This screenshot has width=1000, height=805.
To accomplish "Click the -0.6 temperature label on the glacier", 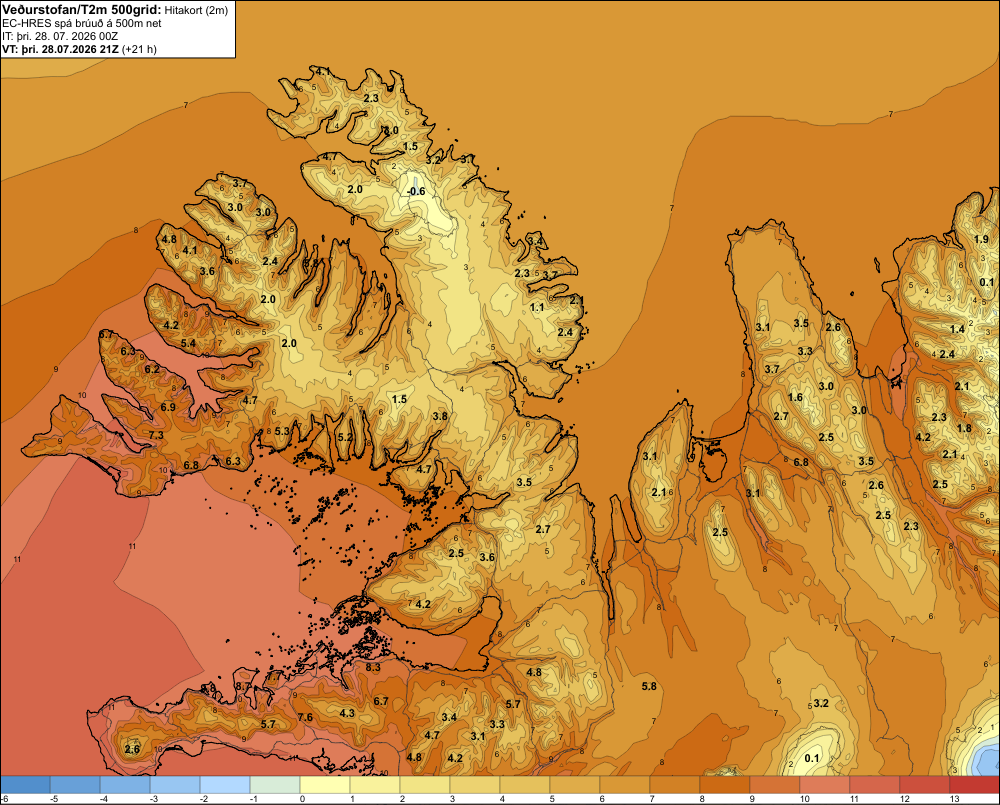I will [416, 191].
